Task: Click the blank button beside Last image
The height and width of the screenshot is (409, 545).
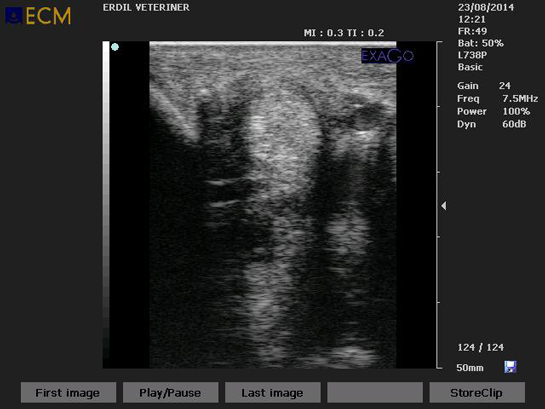Action: point(375,393)
